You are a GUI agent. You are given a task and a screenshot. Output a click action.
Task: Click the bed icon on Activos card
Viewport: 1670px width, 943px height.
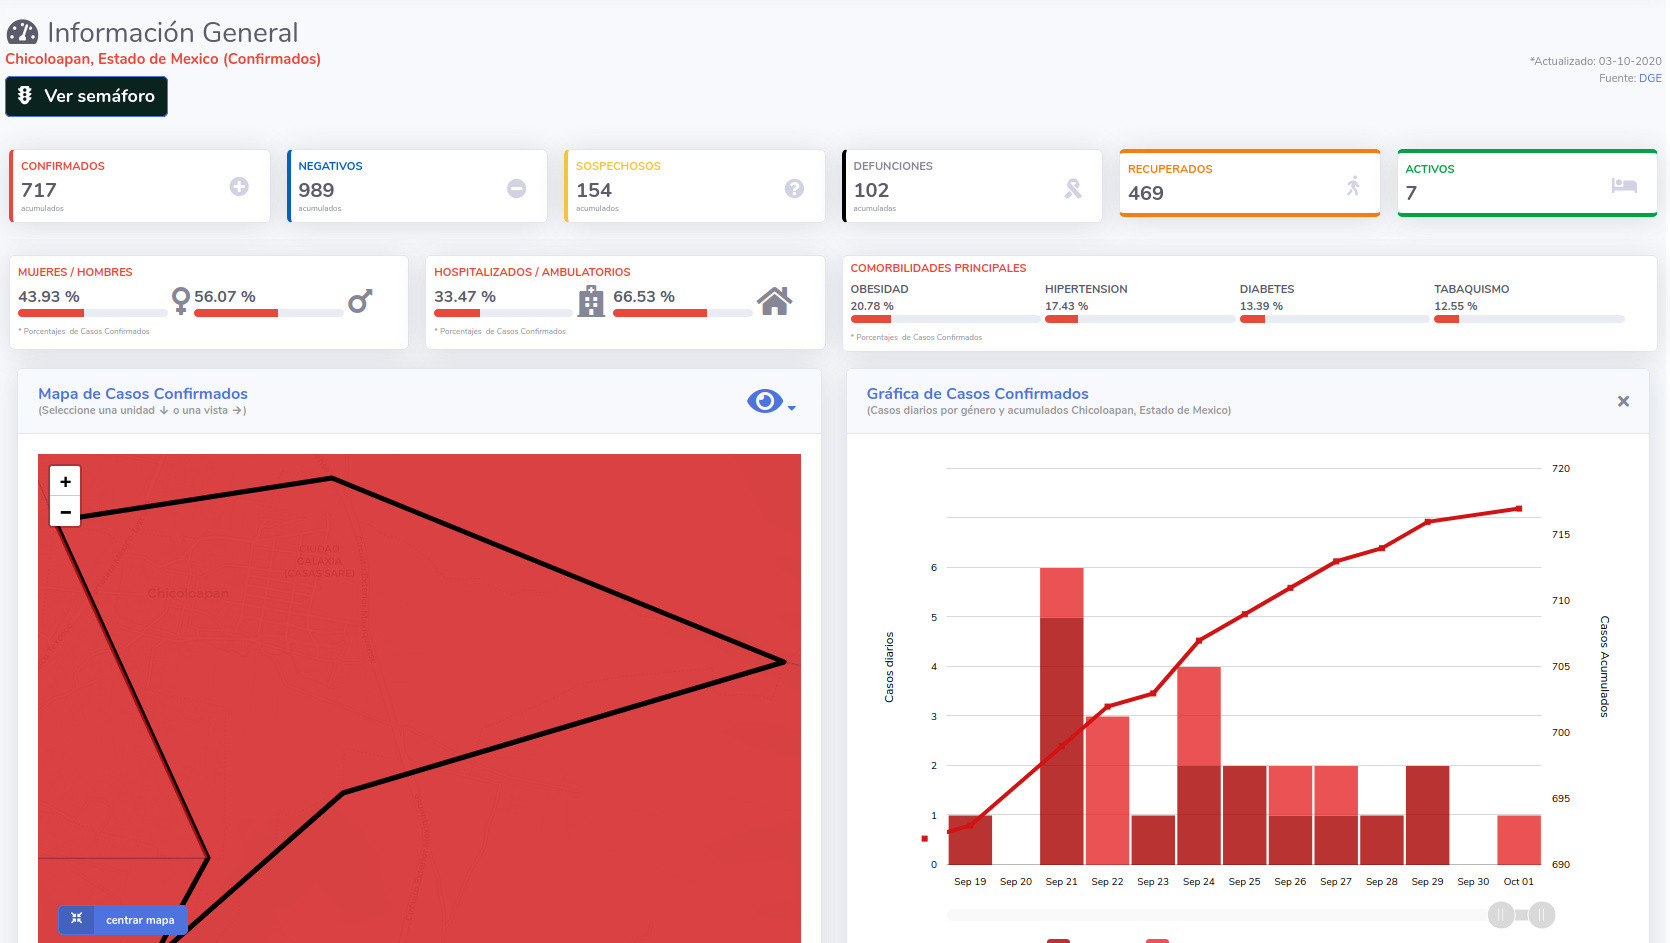click(1624, 185)
